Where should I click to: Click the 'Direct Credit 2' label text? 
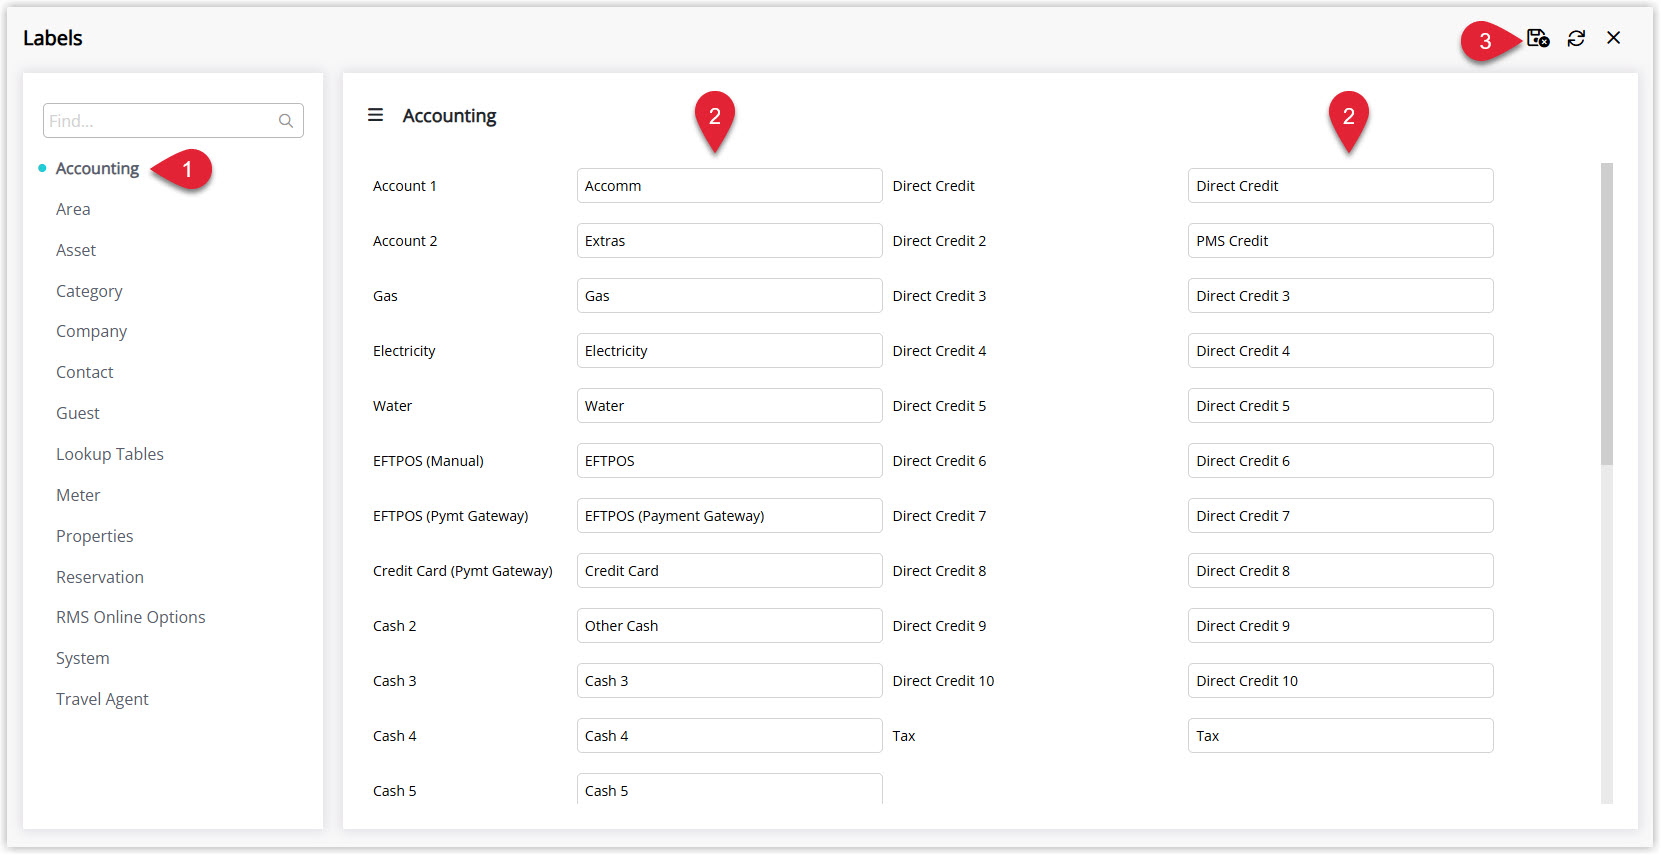click(939, 241)
